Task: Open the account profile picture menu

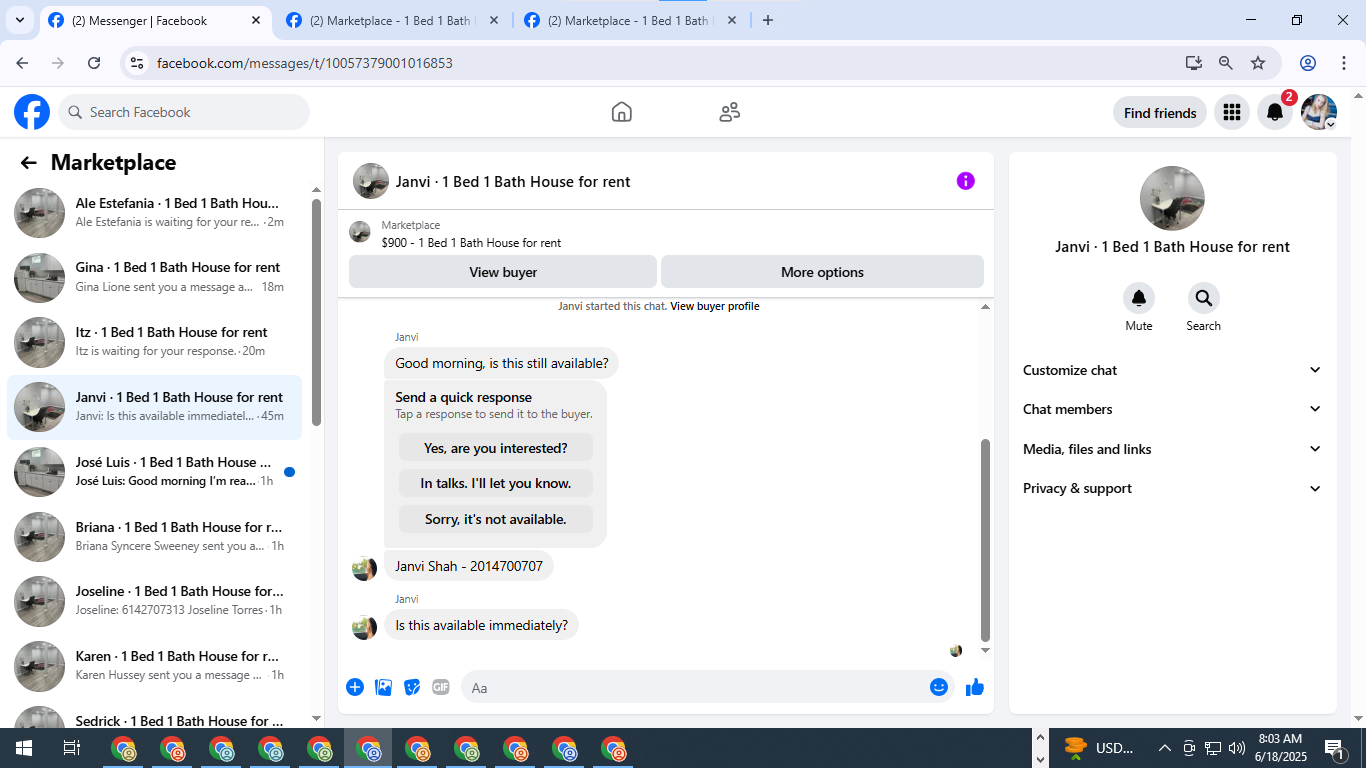Action: point(1319,113)
